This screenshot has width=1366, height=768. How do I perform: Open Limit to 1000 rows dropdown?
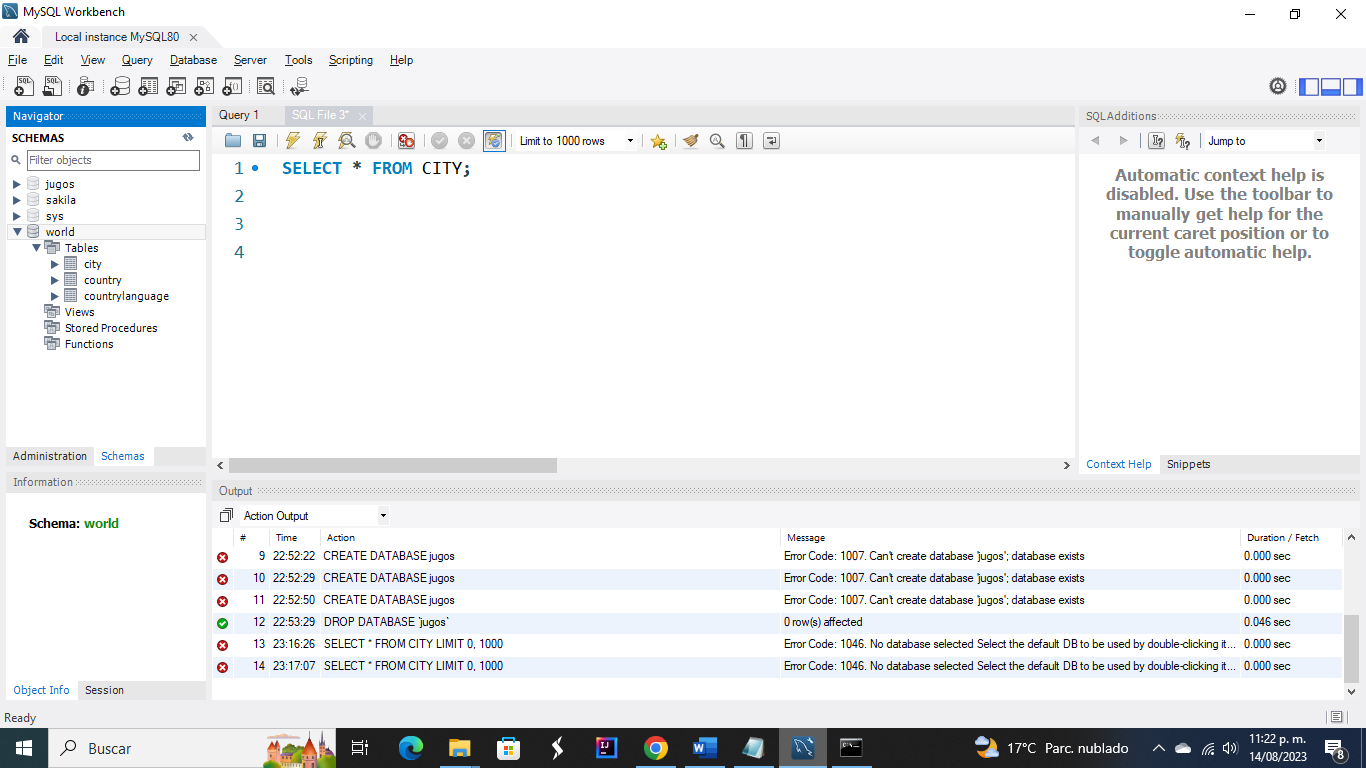630,141
